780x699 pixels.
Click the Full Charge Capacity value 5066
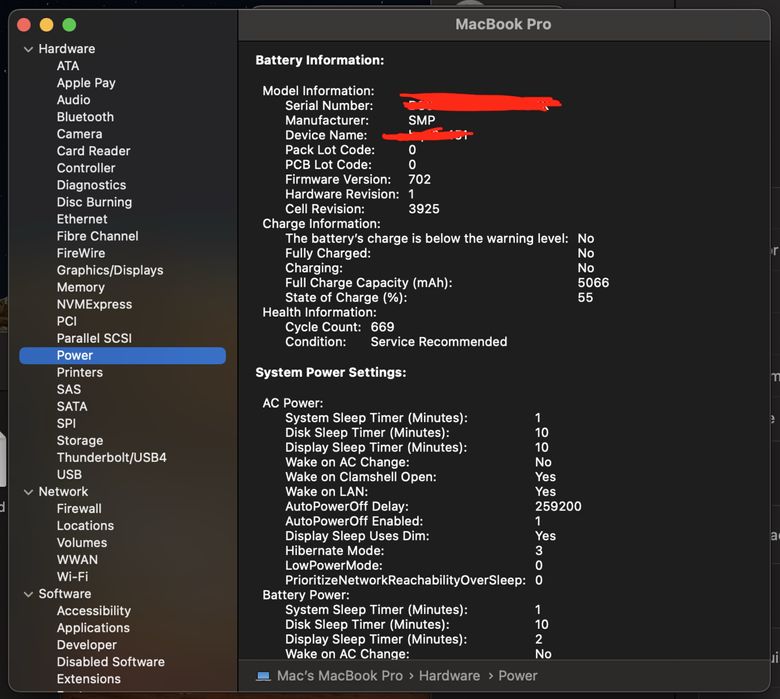(593, 283)
